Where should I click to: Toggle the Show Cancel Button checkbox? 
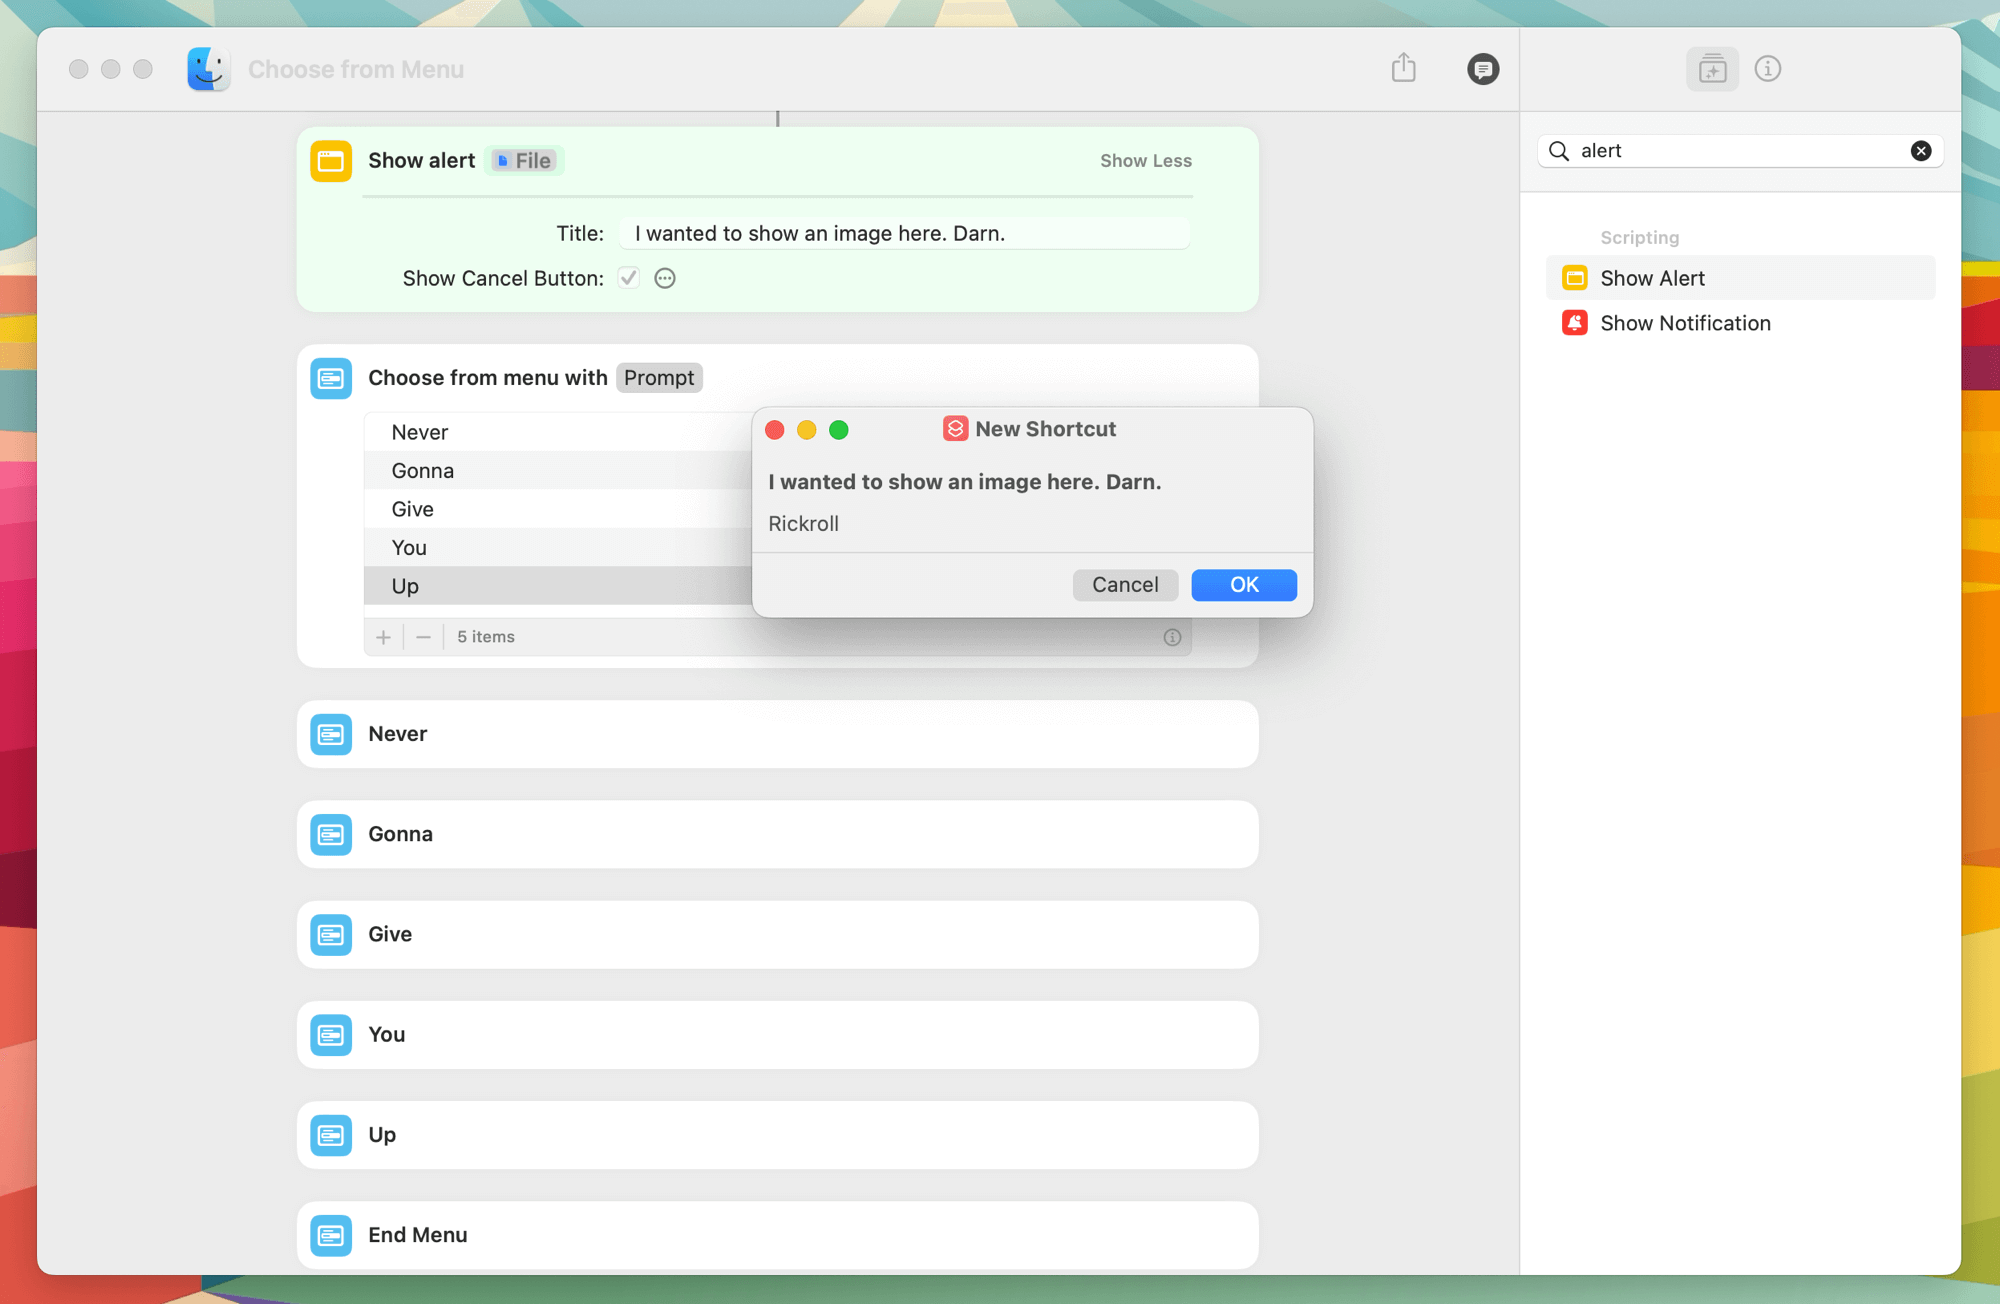(x=628, y=278)
